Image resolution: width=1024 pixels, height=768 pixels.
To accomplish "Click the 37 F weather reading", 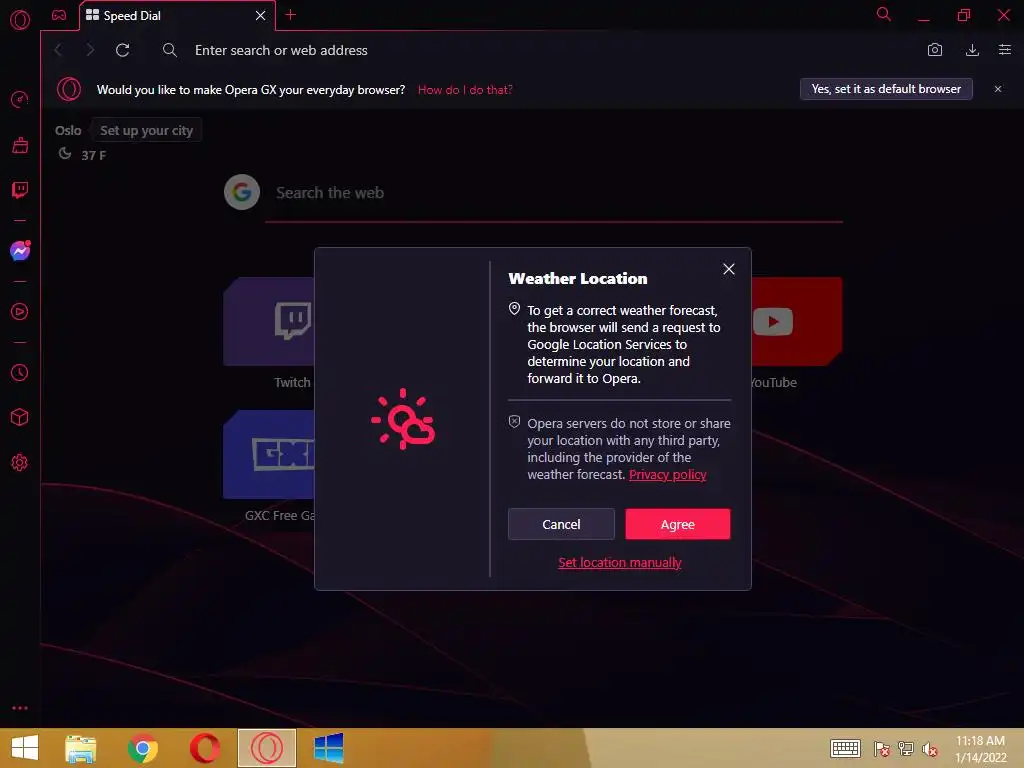I will 93,155.
